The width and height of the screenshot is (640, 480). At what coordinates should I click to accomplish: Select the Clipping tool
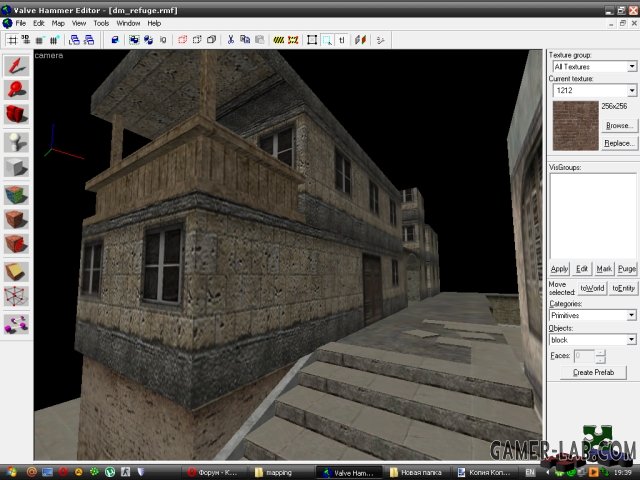point(16,271)
